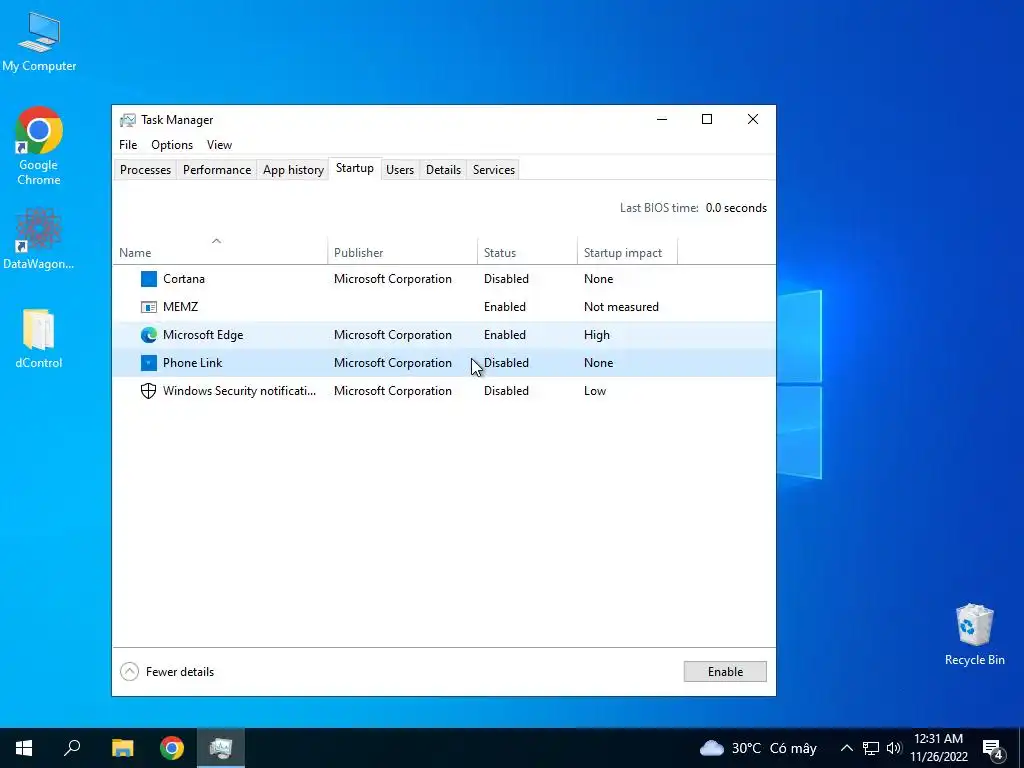Select the Phone Link entry name
The height and width of the screenshot is (768, 1024).
[193, 363]
